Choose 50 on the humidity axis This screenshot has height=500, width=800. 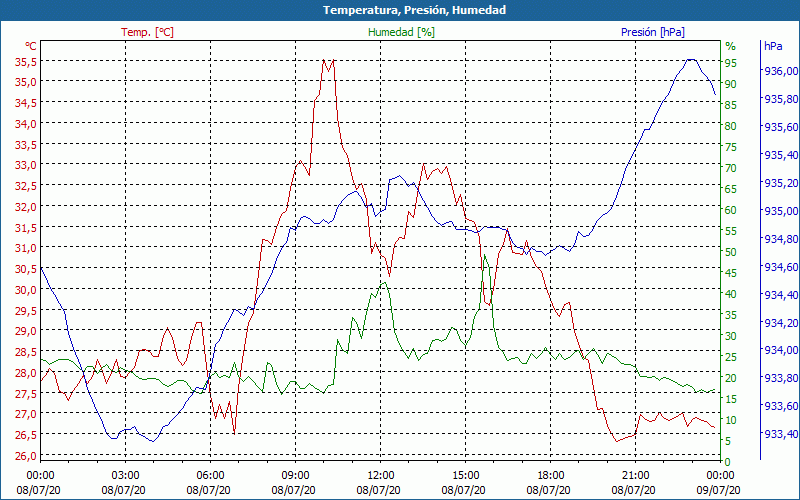point(731,252)
